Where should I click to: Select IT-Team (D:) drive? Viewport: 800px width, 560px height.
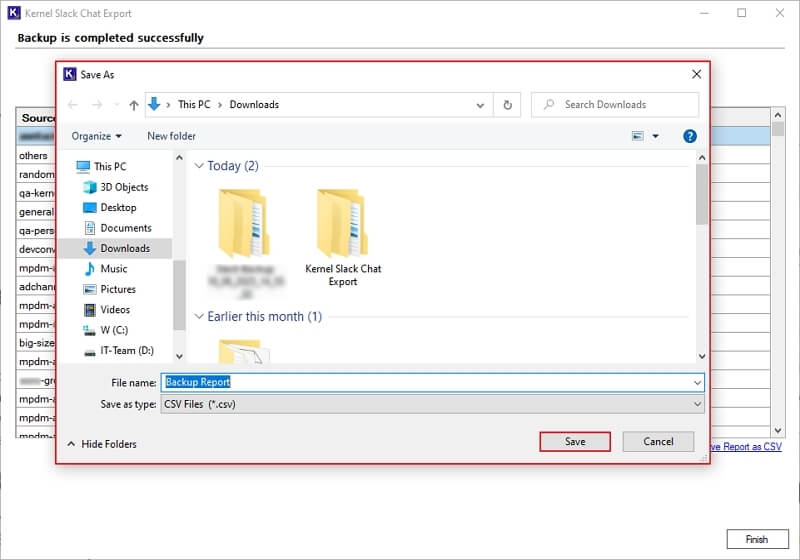126,351
